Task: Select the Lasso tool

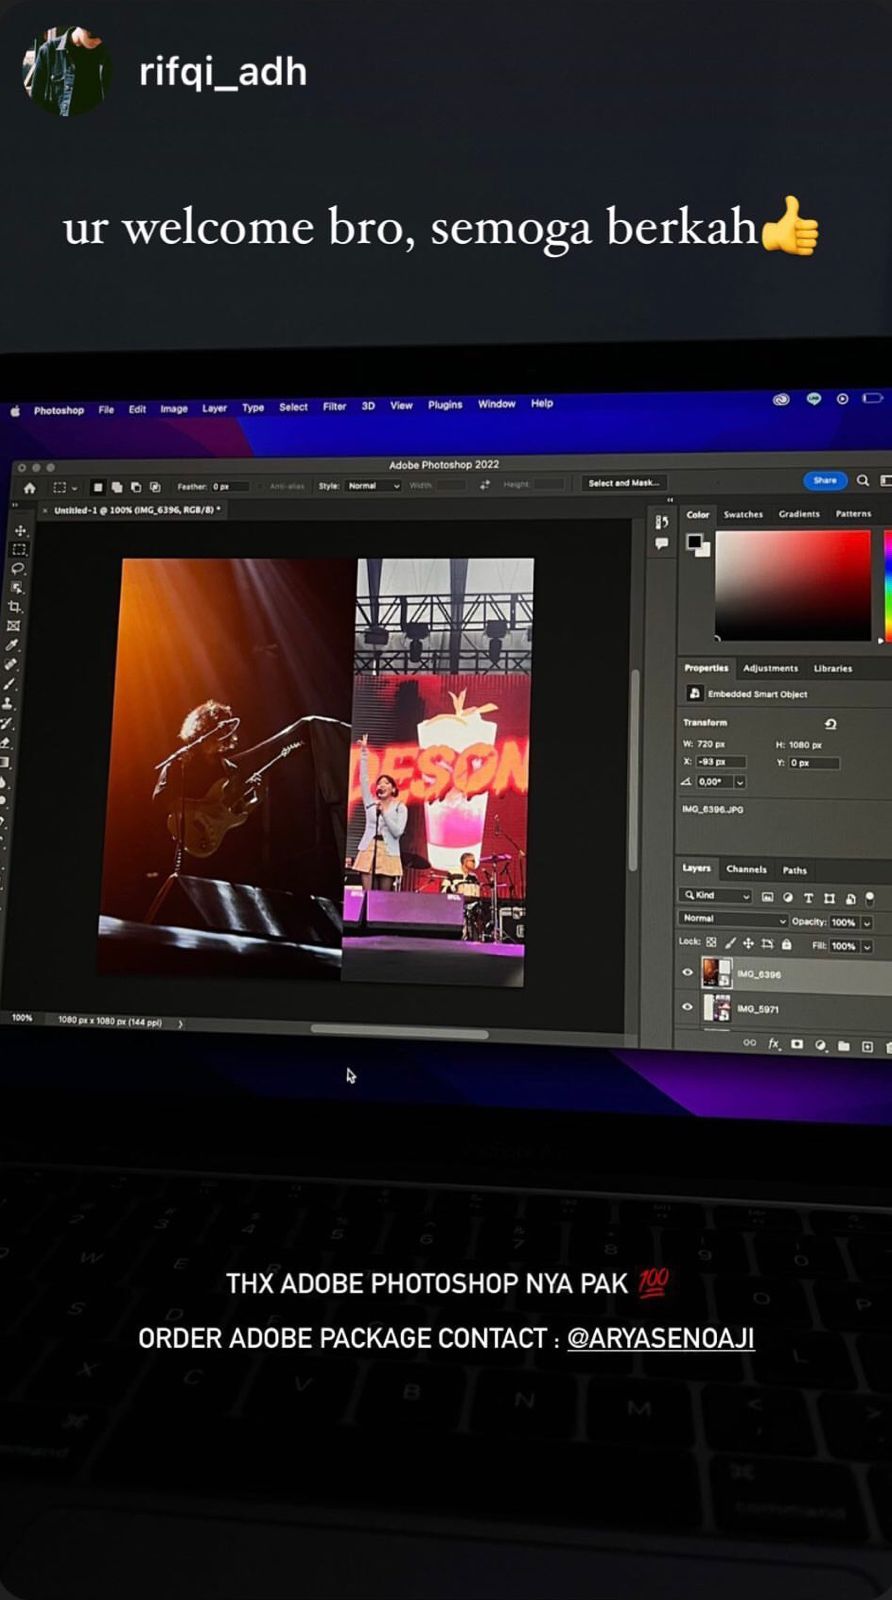Action: (x=18, y=568)
